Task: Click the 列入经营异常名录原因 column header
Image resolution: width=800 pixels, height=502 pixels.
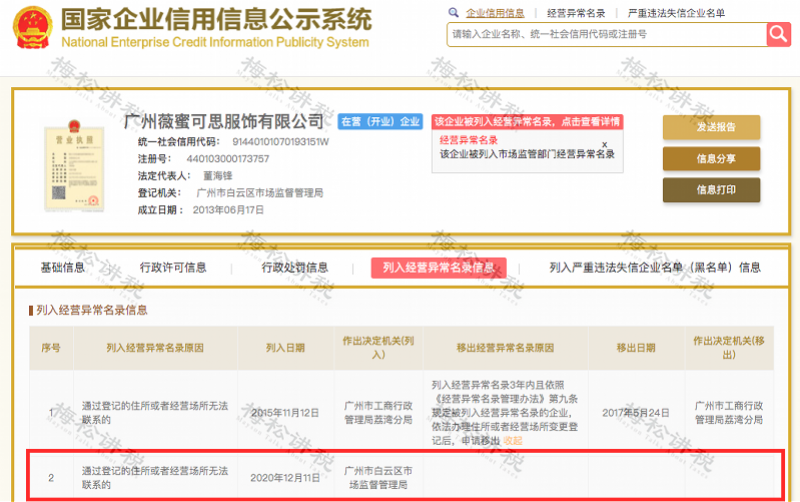Action: click(x=155, y=348)
